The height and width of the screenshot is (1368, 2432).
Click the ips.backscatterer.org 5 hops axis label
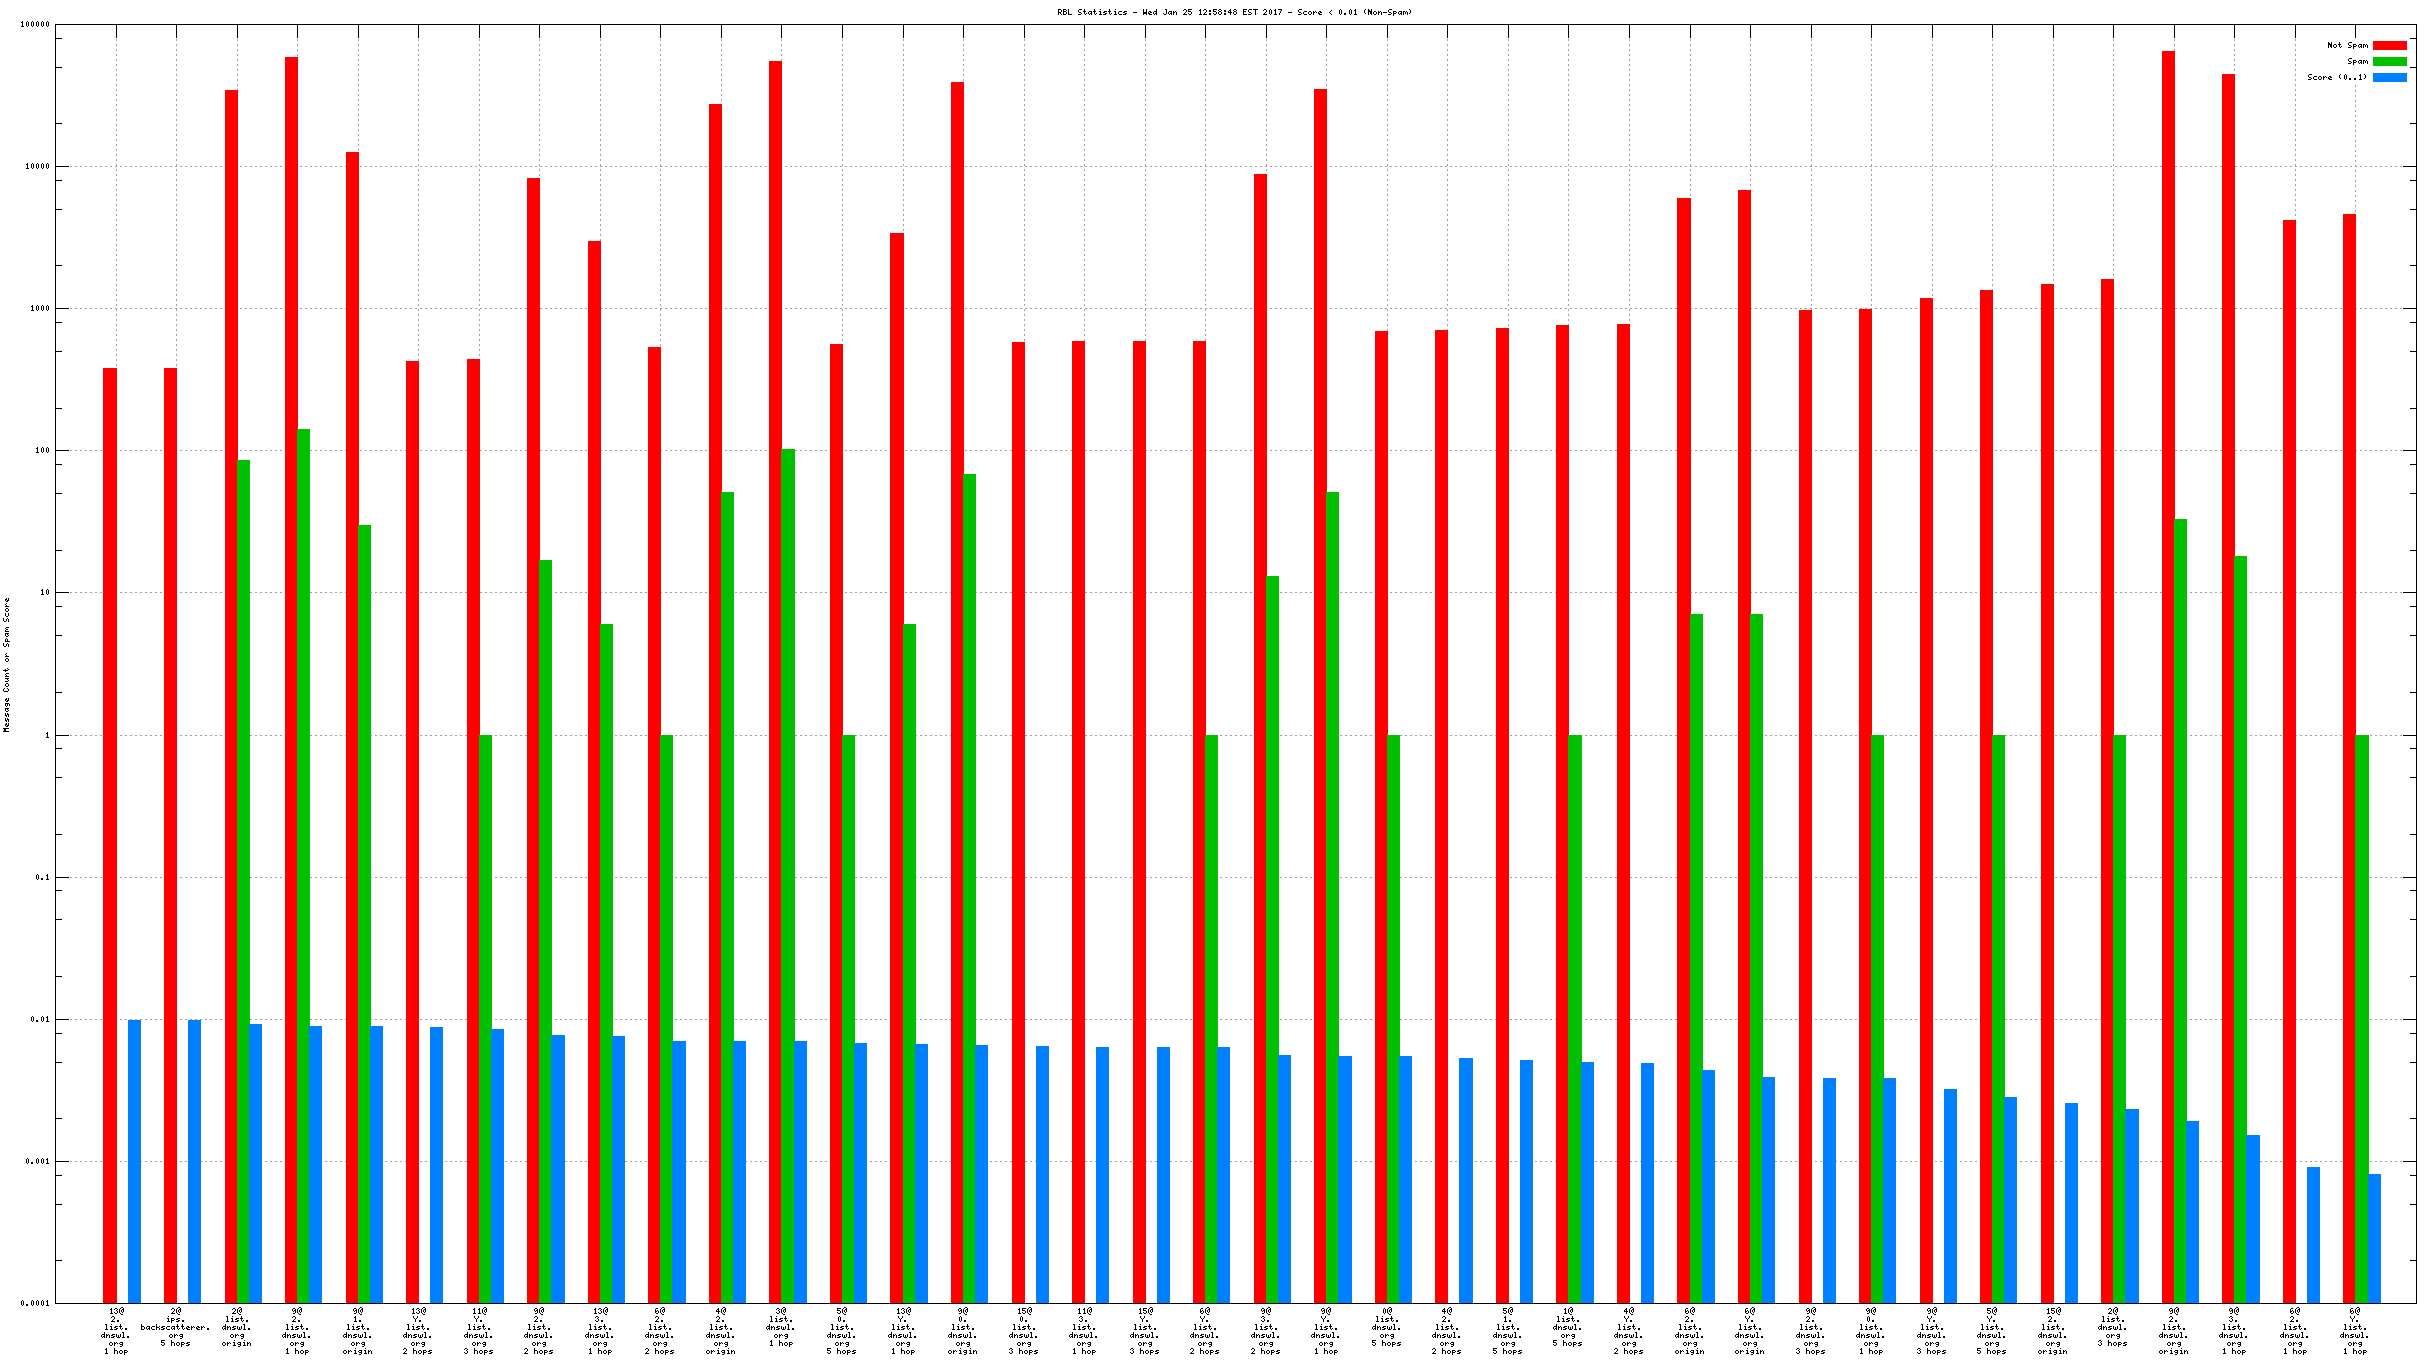[176, 1327]
